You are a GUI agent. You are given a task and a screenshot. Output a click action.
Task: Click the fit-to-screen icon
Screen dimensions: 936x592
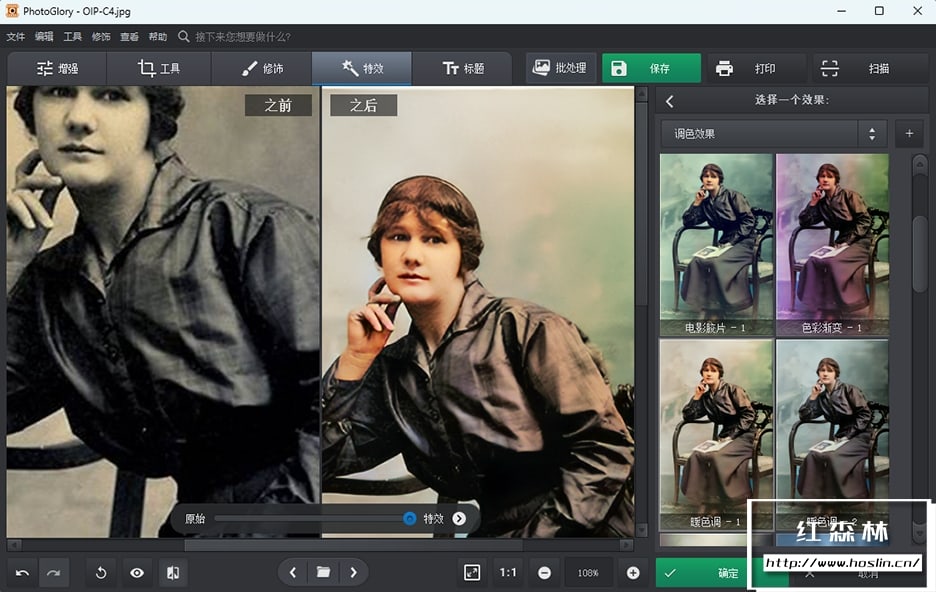click(472, 572)
